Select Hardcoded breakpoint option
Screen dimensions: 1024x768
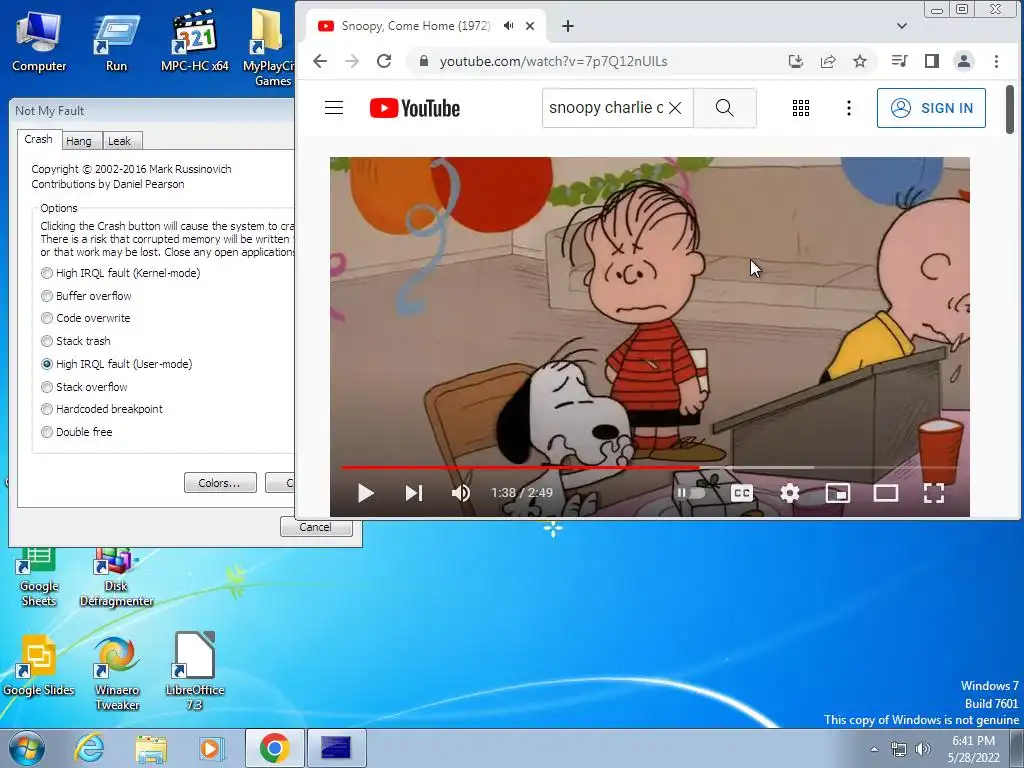(x=102, y=409)
